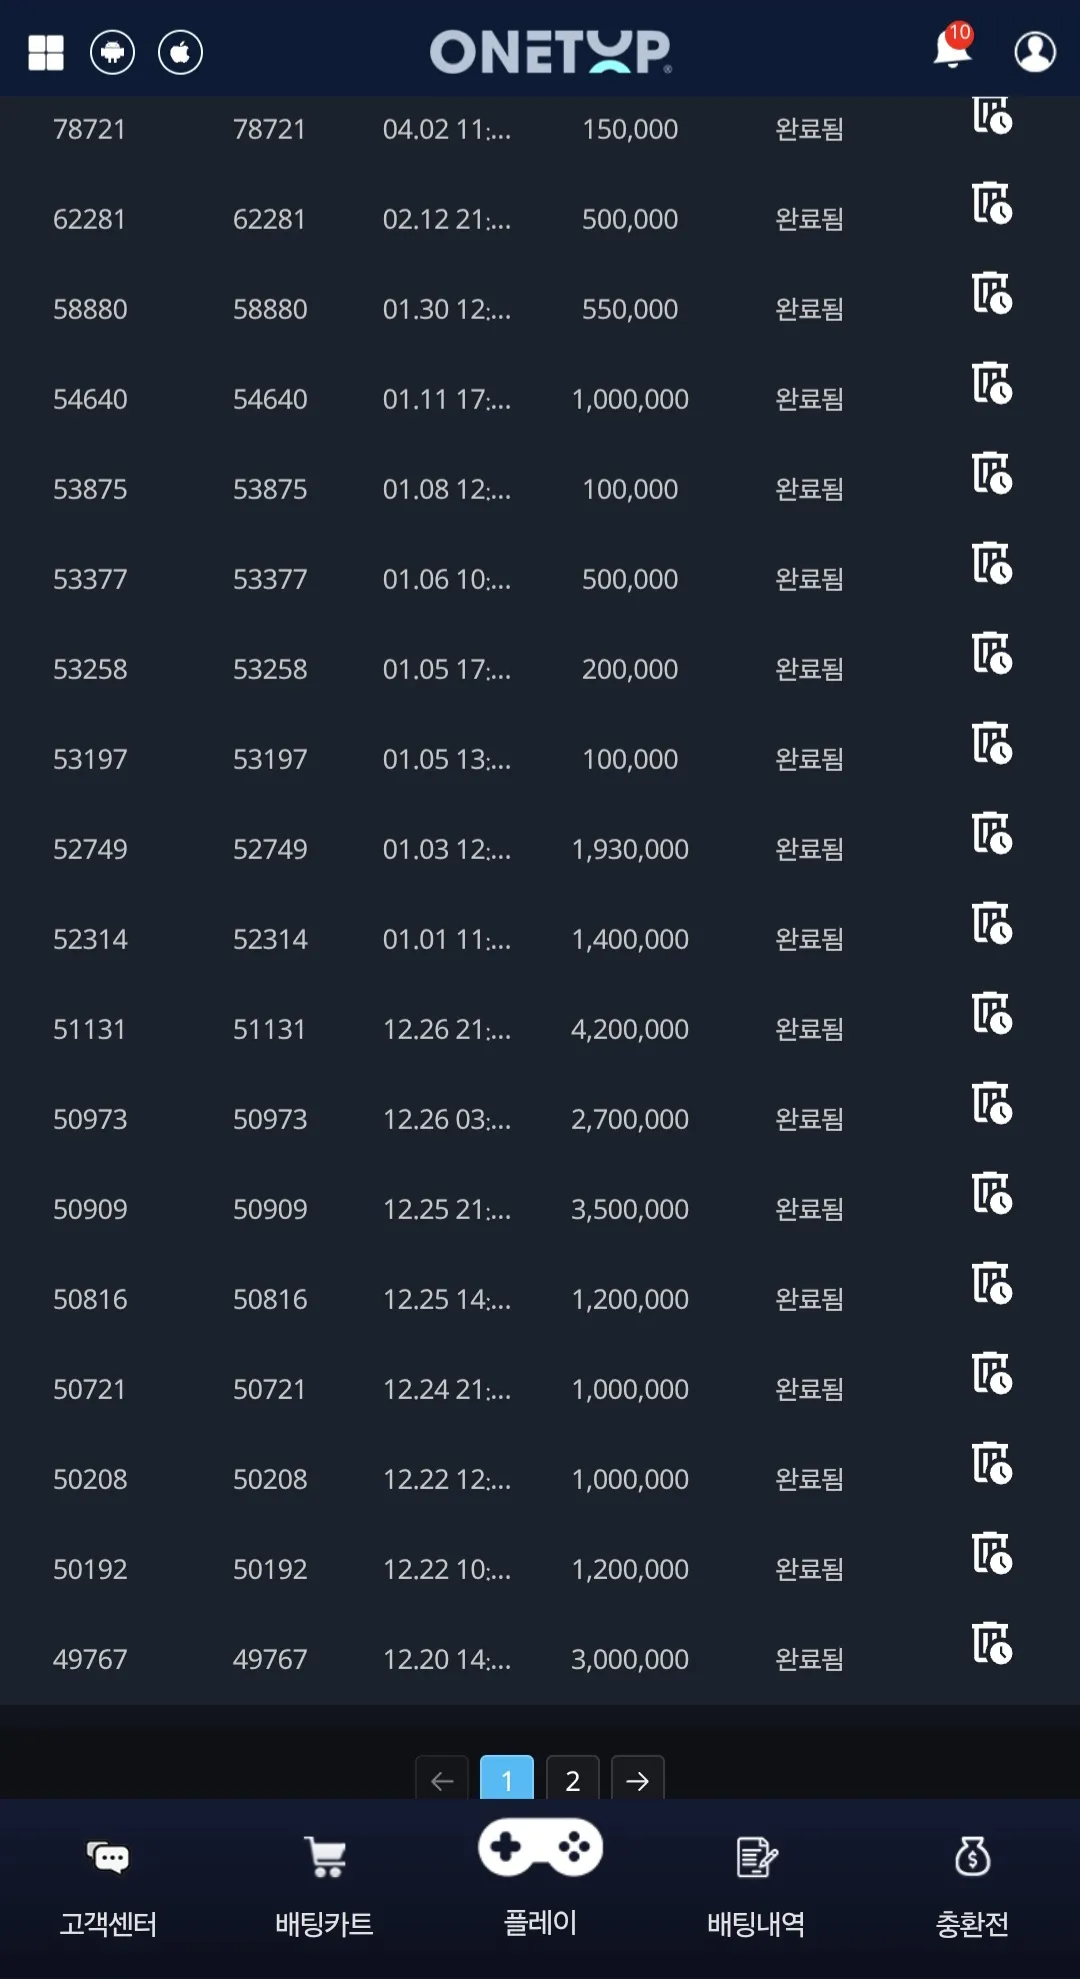Select page 1 in pagination
The width and height of the screenshot is (1080, 1979).
507,1779
